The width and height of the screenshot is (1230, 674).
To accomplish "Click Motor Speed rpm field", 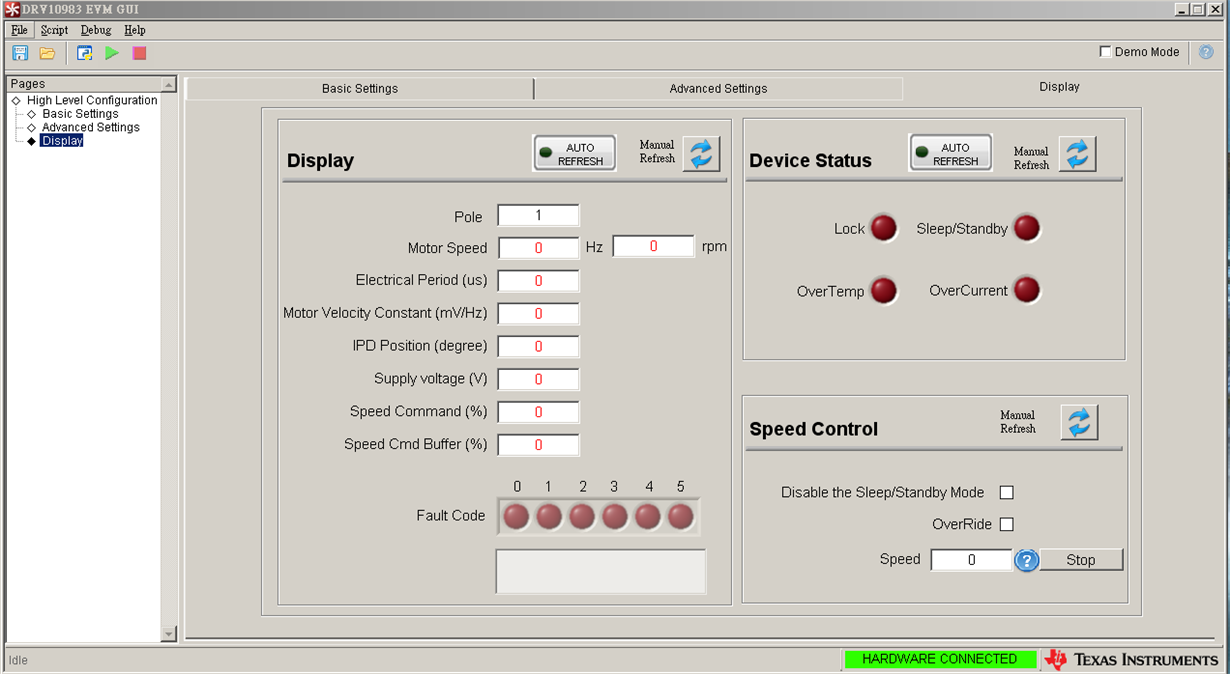I will 653,246.
